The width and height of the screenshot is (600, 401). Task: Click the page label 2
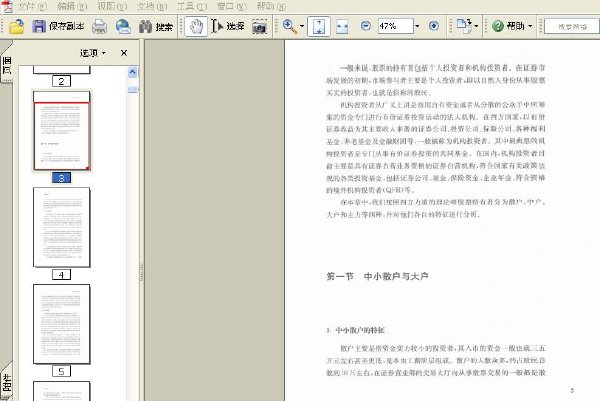click(x=61, y=81)
